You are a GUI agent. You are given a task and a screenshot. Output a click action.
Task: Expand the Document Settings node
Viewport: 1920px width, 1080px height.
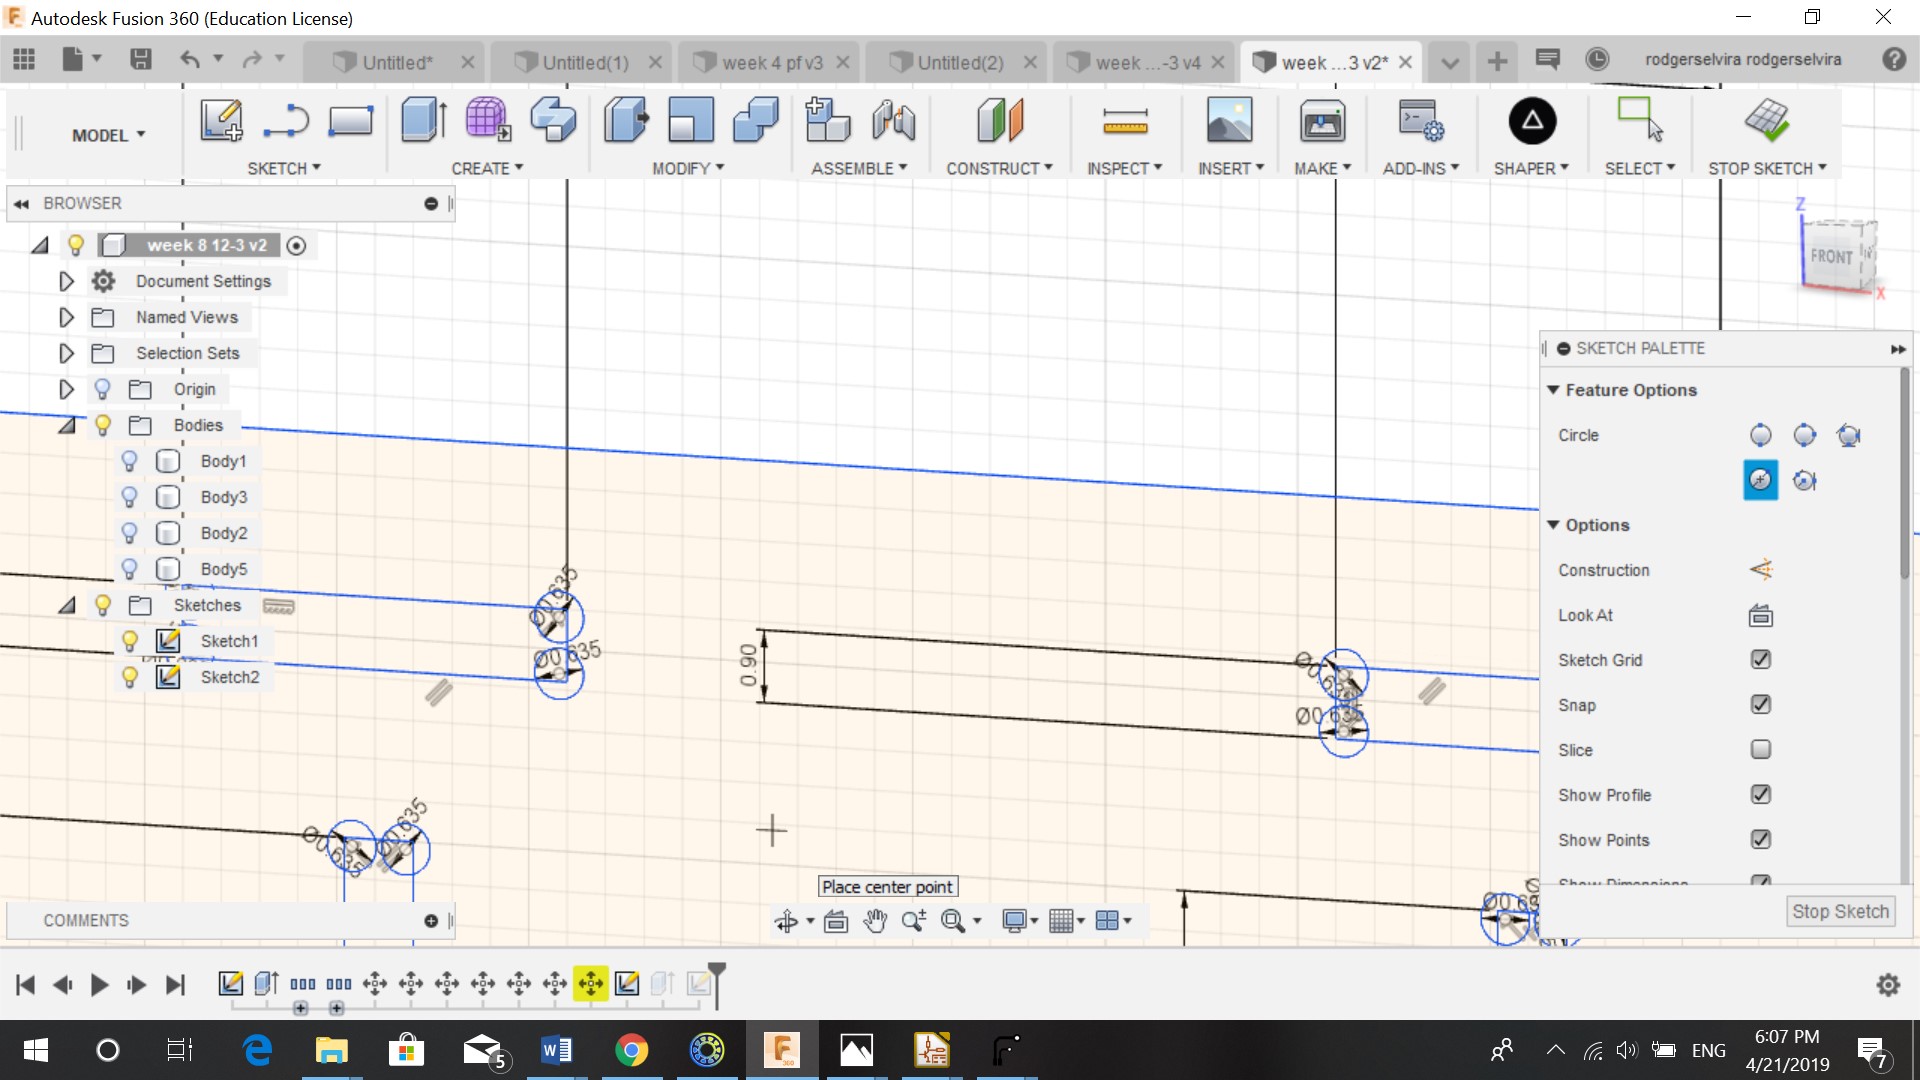click(x=66, y=281)
